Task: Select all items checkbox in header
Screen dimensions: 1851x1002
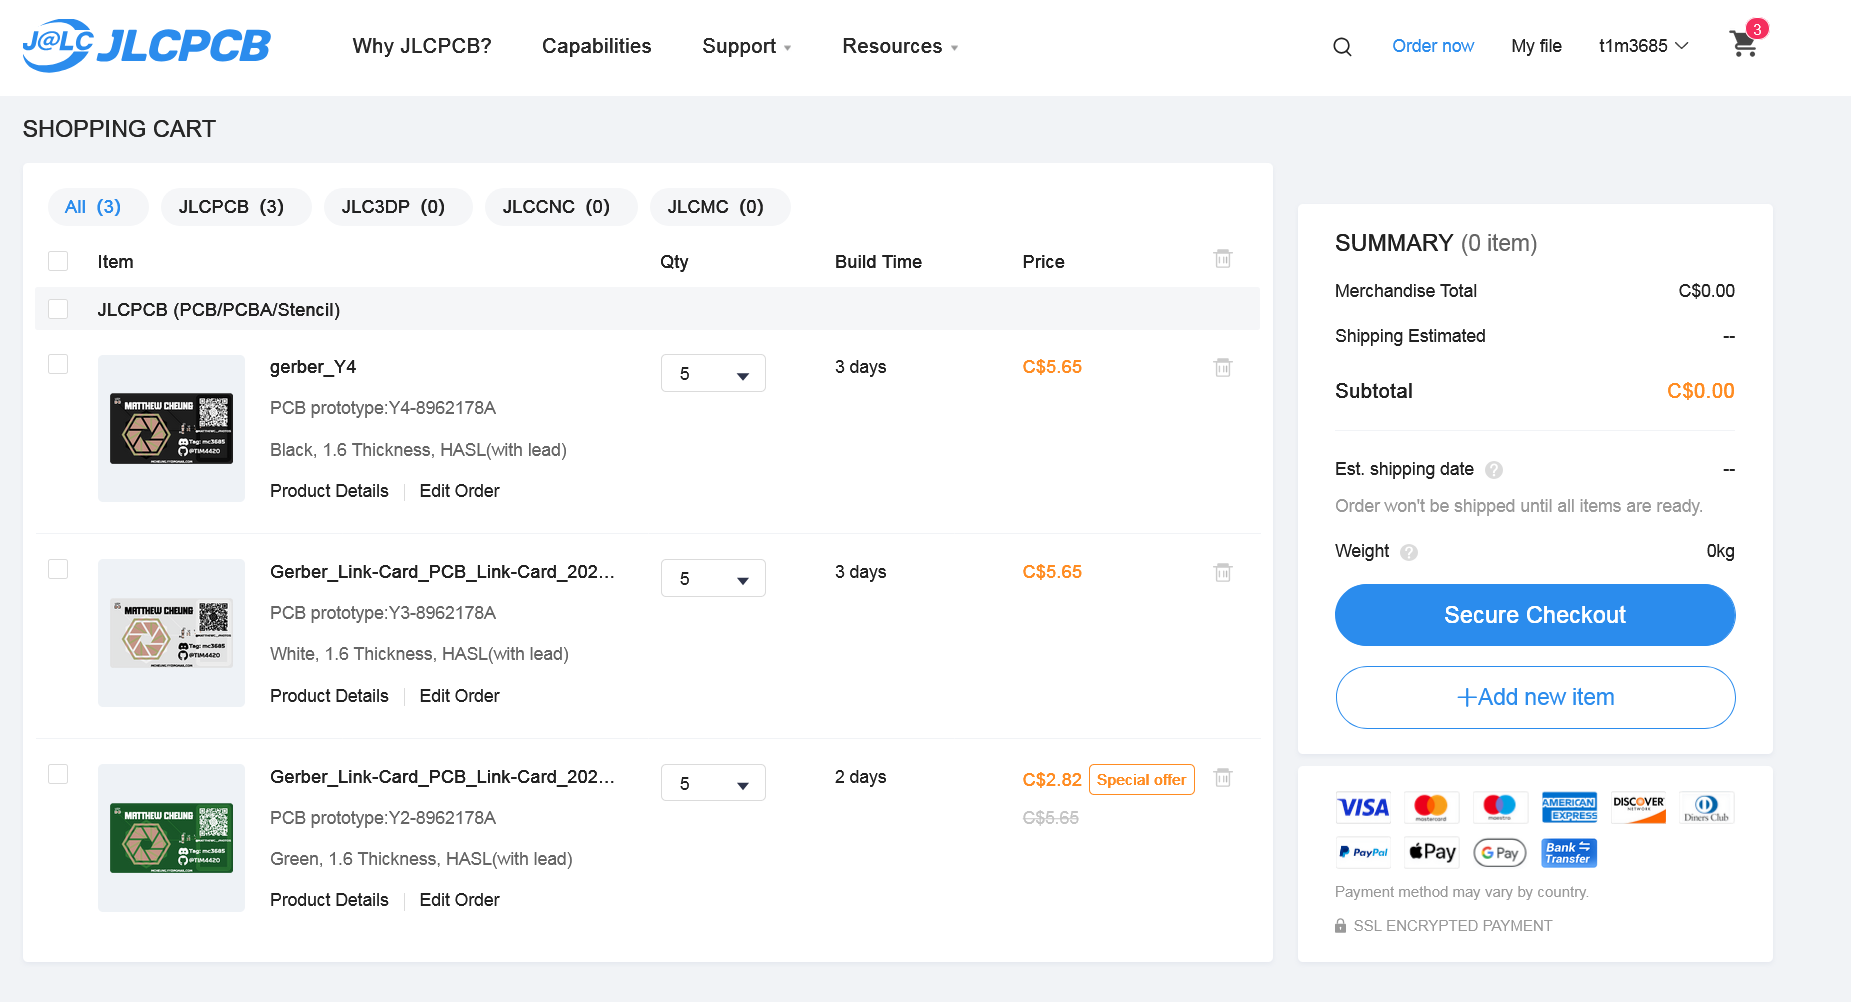Action: [x=58, y=261]
